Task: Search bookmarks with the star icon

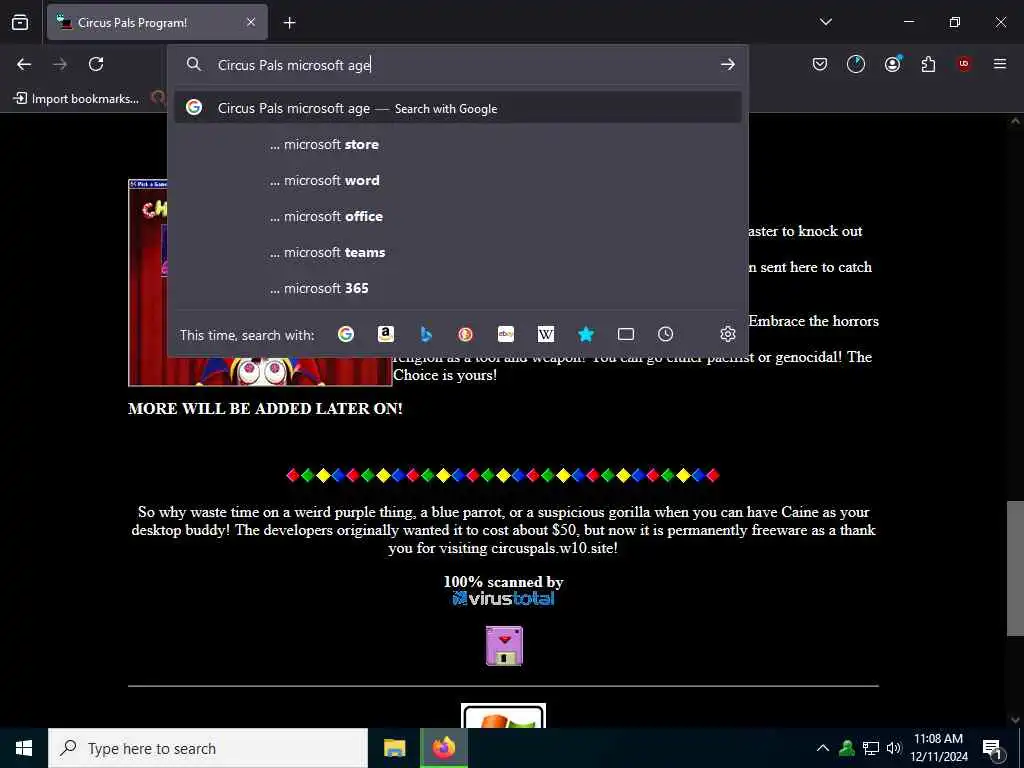Action: coord(586,334)
